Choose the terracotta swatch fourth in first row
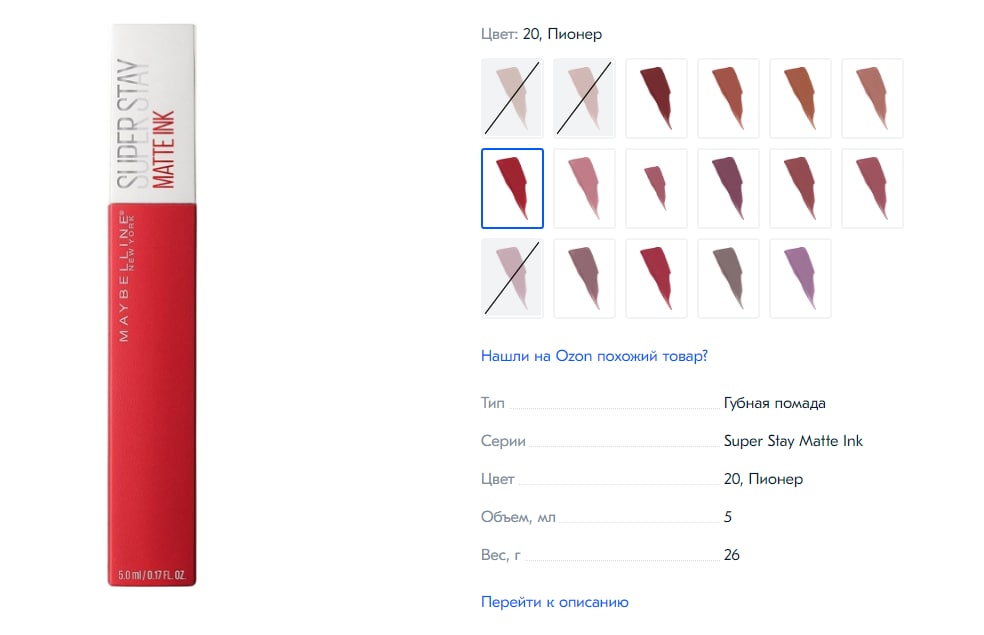Screen dimensions: 984x635 tap(728, 99)
